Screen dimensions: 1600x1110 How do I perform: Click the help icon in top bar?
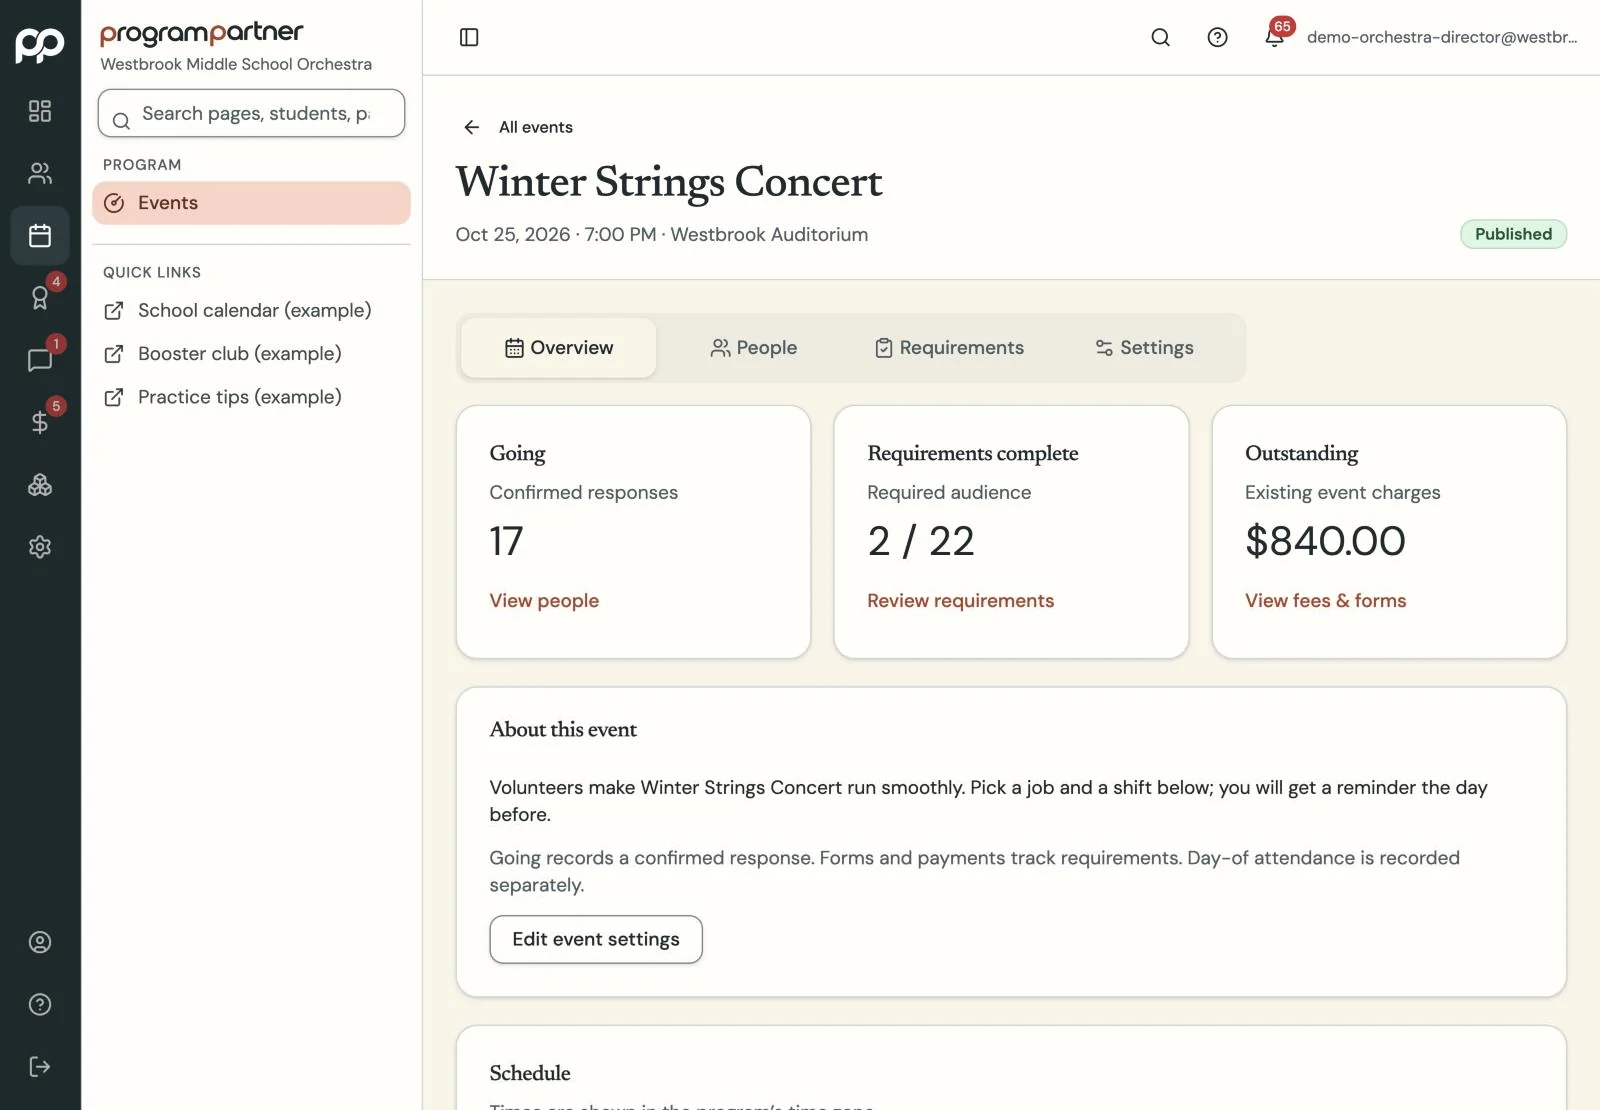[x=1217, y=37]
